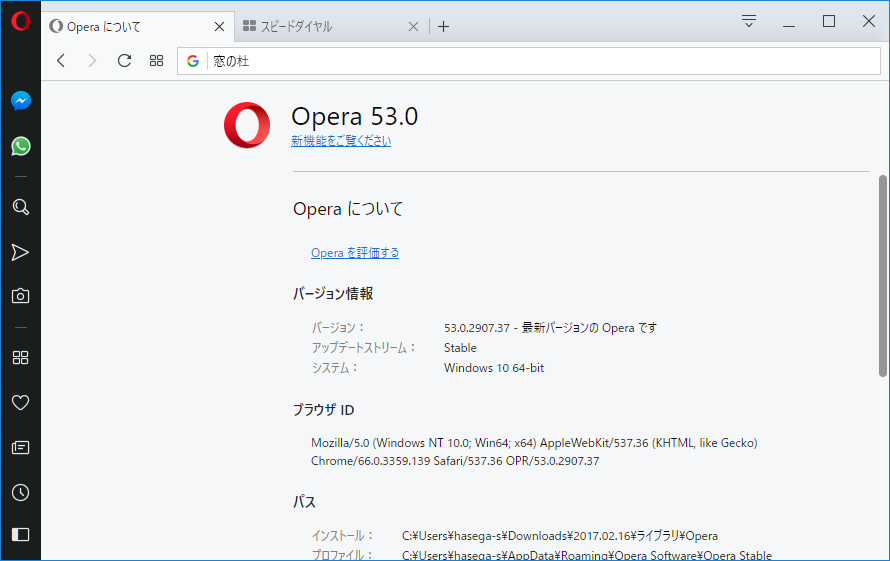
Task: Open a new tab with plus button
Action: point(444,27)
